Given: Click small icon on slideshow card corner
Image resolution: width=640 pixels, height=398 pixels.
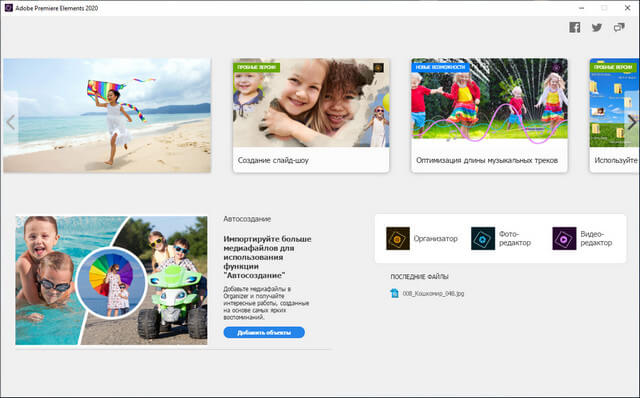Looking at the screenshot, I should pyautogui.click(x=378, y=67).
